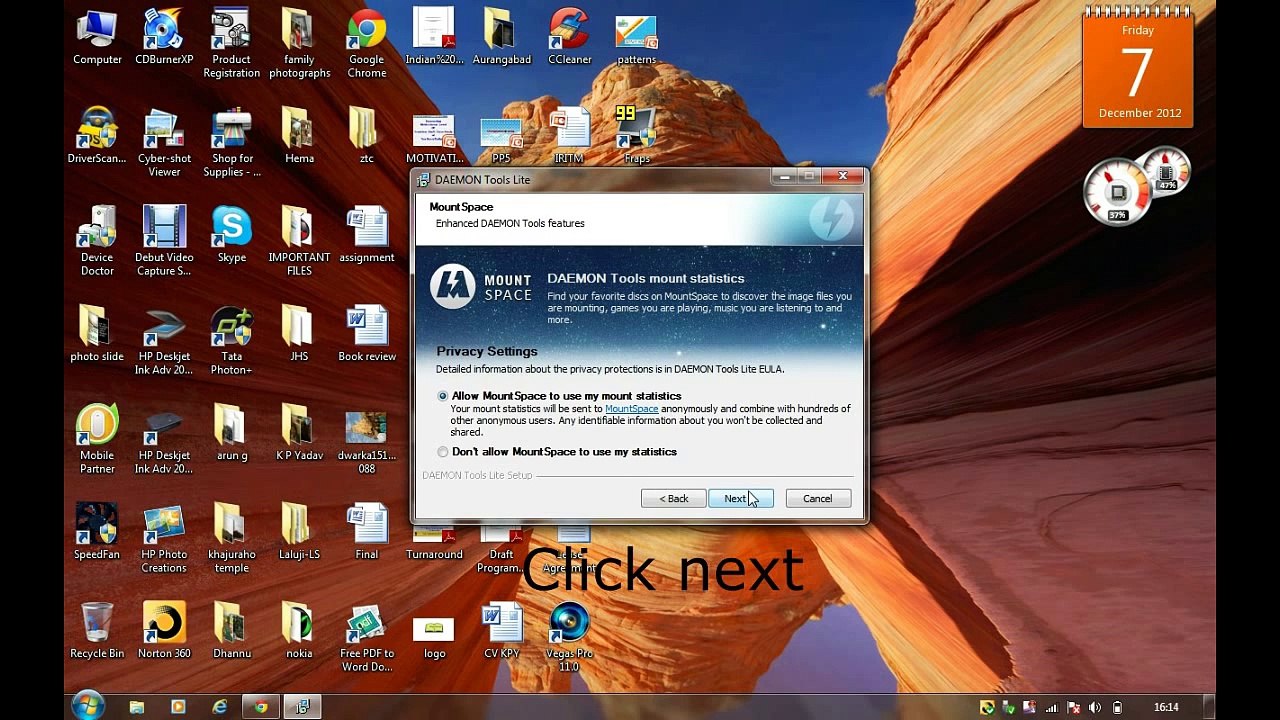Open Windows Explorer from the taskbar
The image size is (1280, 720).
click(137, 707)
